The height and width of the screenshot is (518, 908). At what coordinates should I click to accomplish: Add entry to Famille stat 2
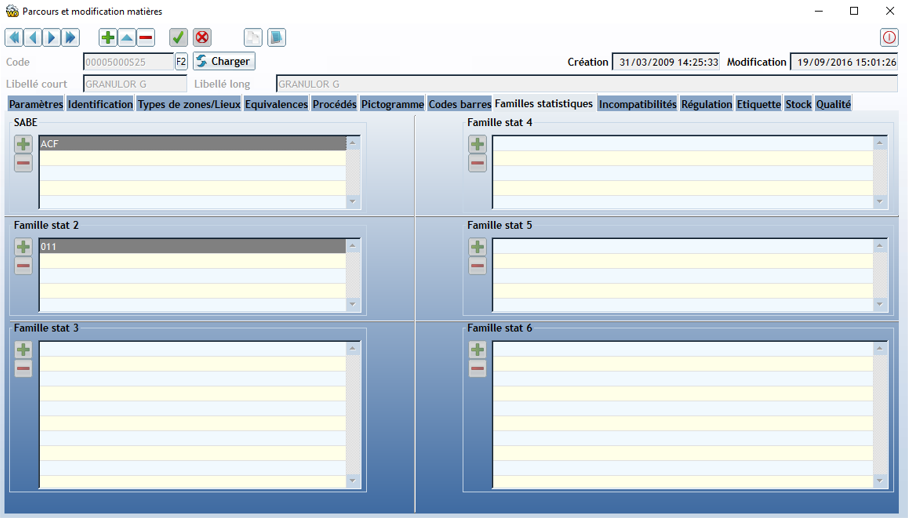23,247
